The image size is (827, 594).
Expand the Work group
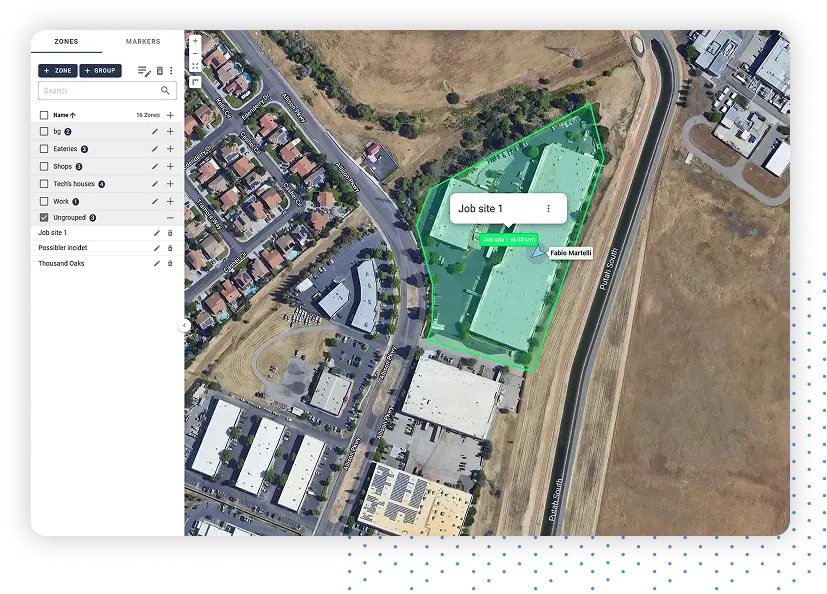(170, 202)
